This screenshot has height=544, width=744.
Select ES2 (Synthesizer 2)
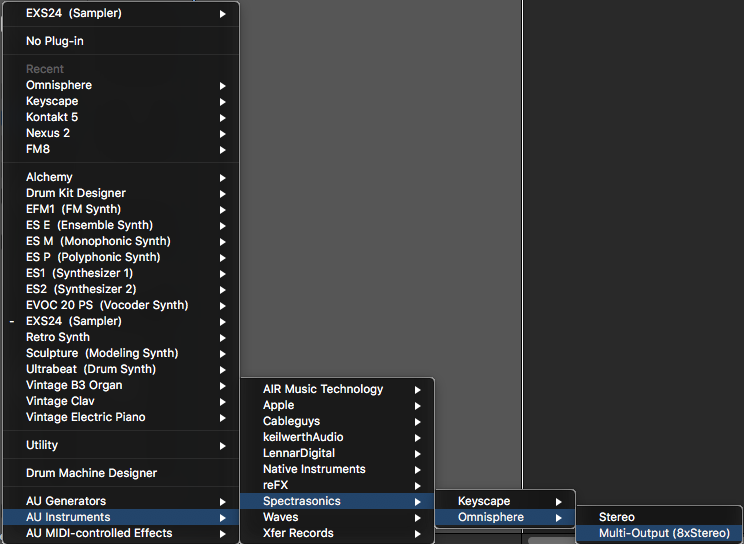121,290
